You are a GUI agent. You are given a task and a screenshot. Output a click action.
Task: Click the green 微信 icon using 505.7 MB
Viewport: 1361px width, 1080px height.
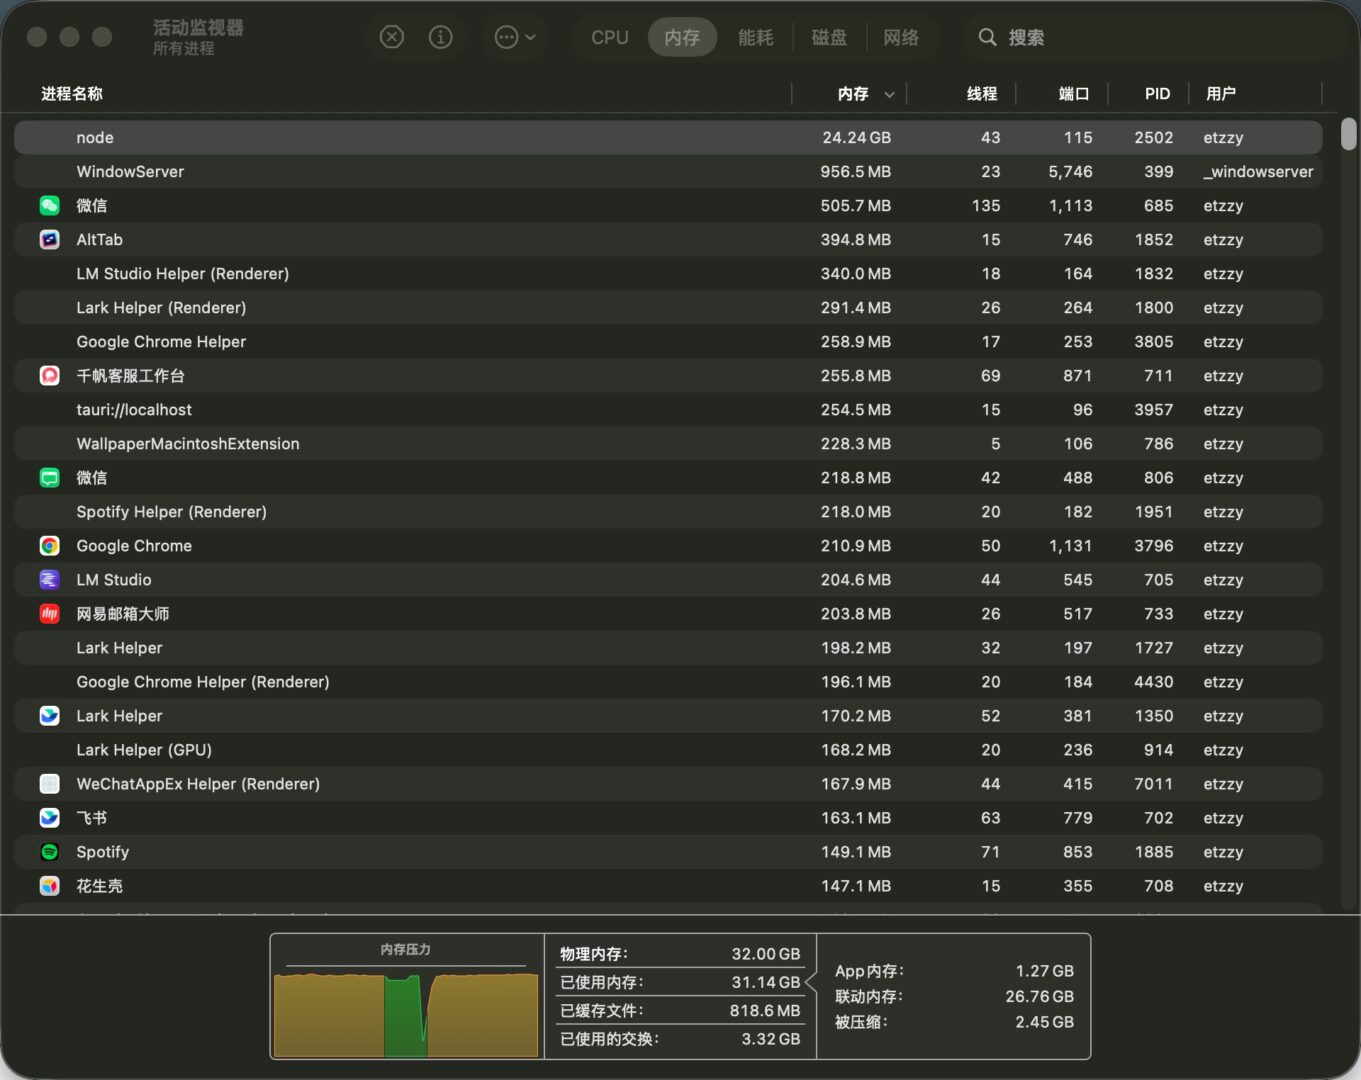tap(50, 206)
